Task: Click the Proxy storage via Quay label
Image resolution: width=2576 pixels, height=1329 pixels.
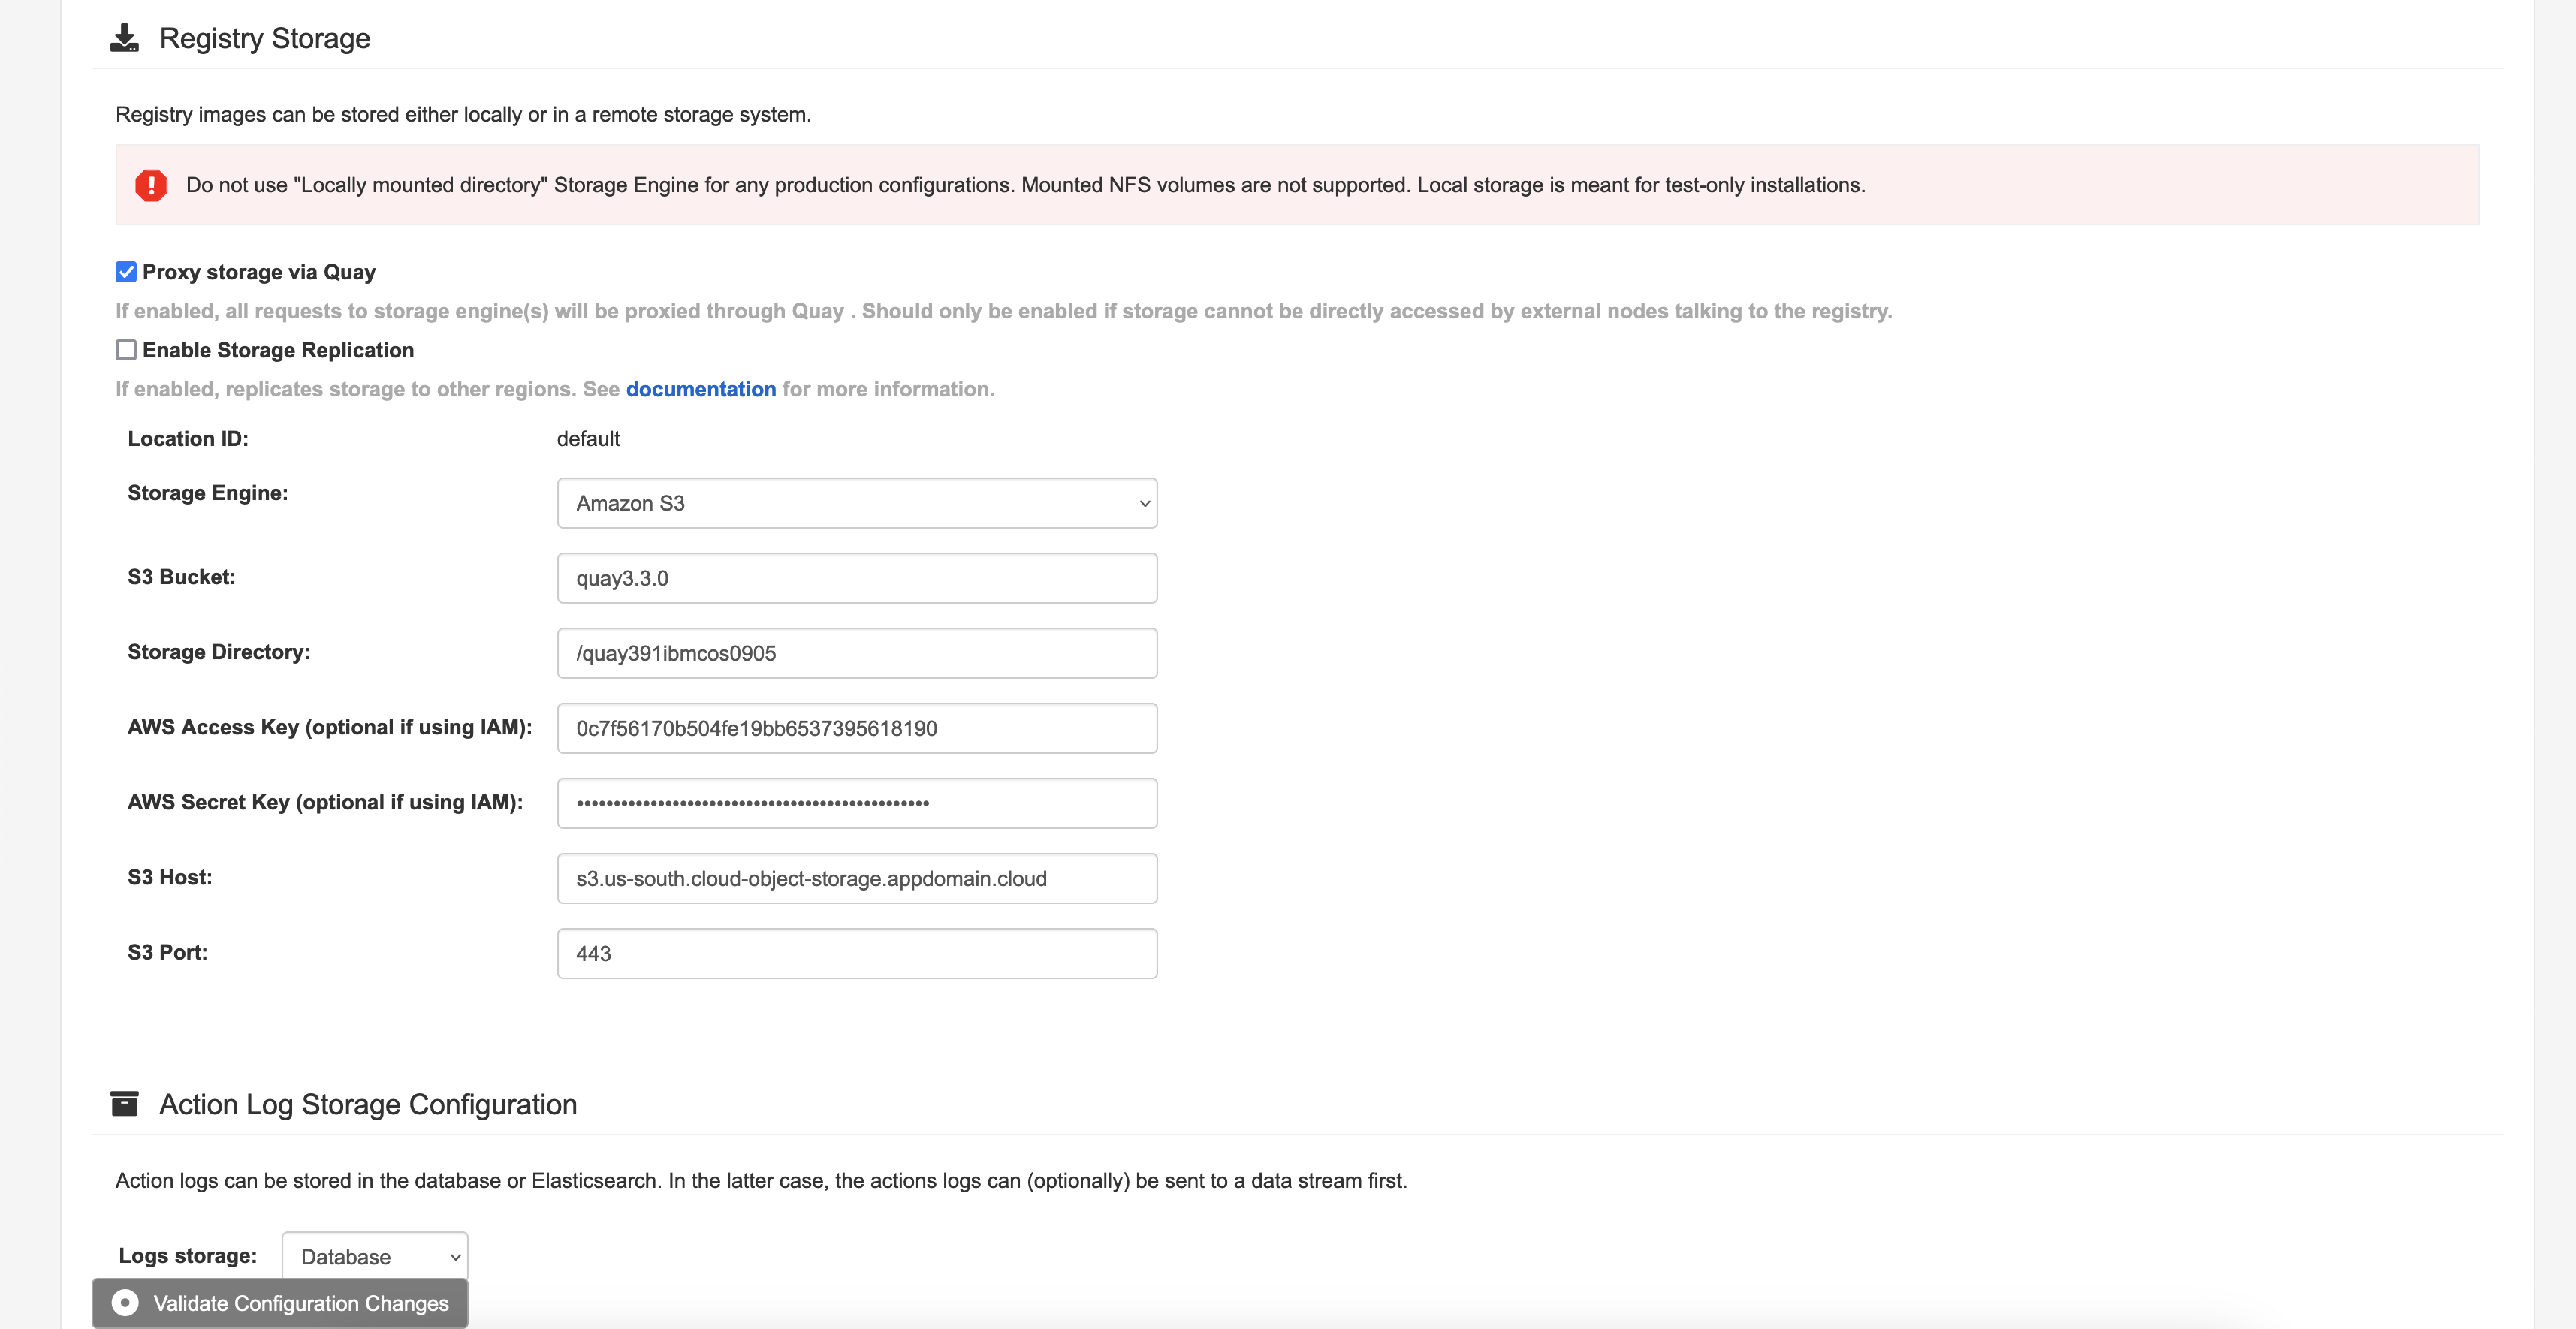Action: [259, 272]
